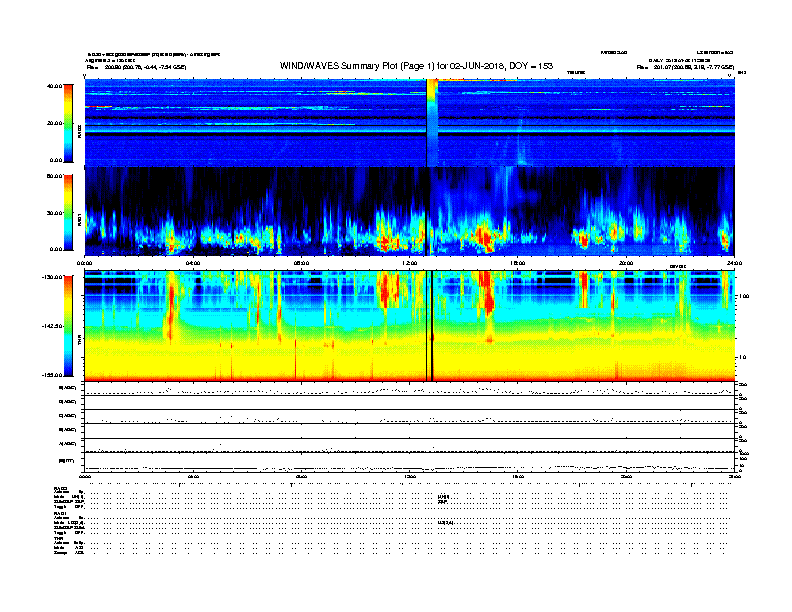Click the RAD2 color scale bar
The image size is (792, 612).
[68, 123]
